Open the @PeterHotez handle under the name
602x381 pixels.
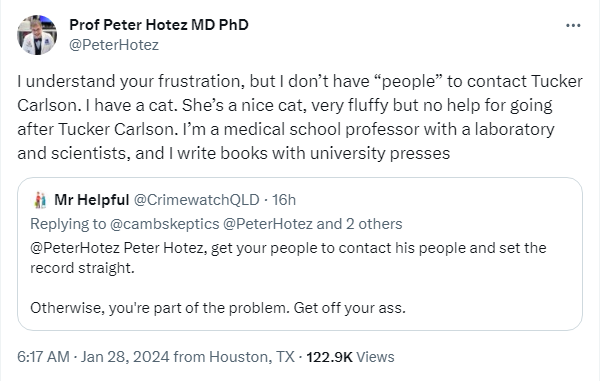(x=114, y=45)
